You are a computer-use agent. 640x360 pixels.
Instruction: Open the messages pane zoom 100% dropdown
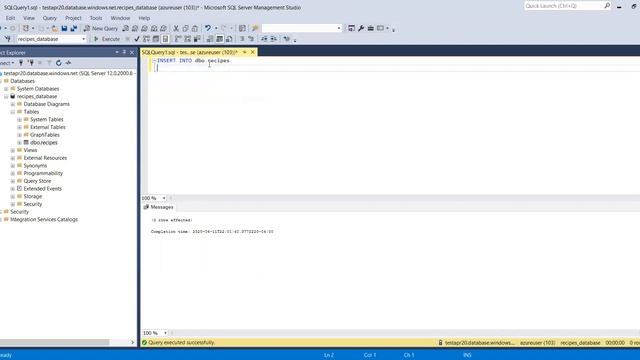[165, 333]
